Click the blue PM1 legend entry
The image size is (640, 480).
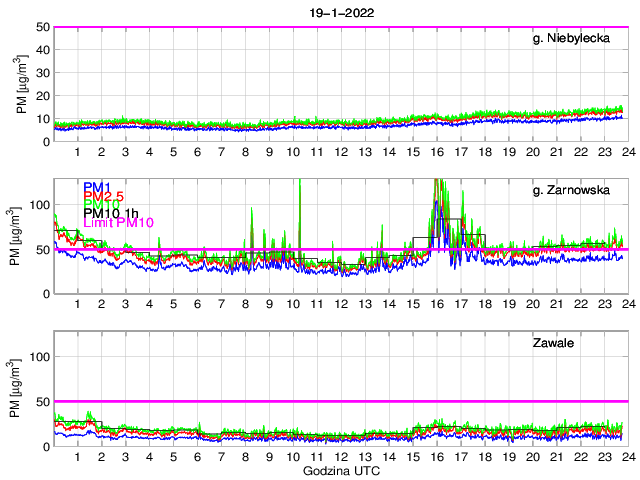click(x=96, y=187)
